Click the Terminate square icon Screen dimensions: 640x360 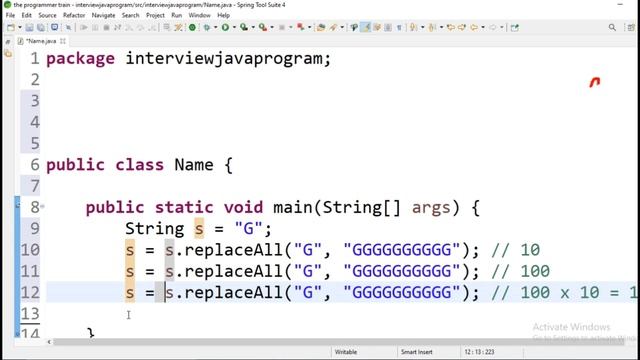[106, 27]
